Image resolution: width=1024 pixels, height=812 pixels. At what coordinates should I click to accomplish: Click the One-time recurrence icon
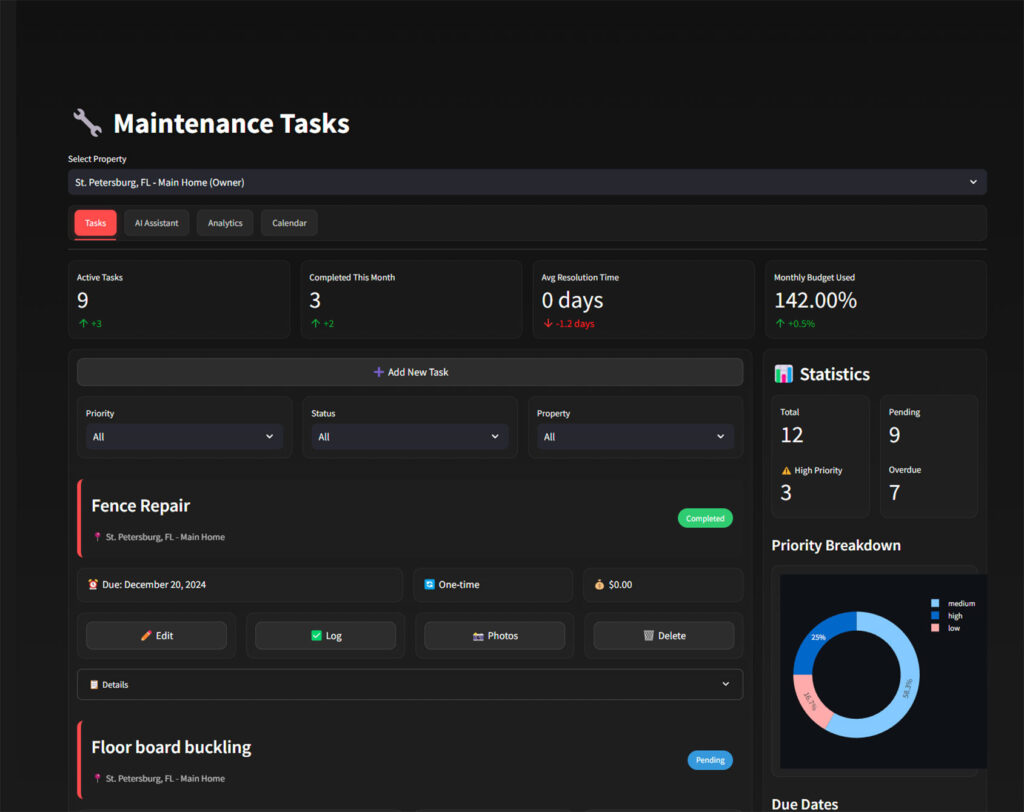tap(430, 584)
